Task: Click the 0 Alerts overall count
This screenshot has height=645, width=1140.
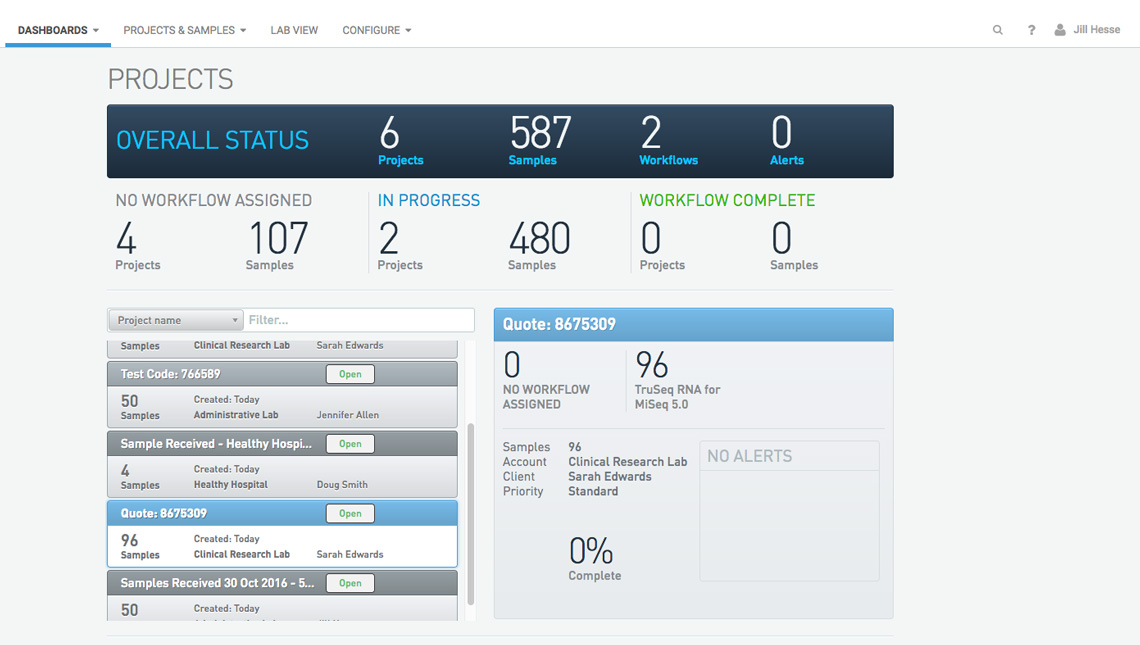Action: click(787, 140)
